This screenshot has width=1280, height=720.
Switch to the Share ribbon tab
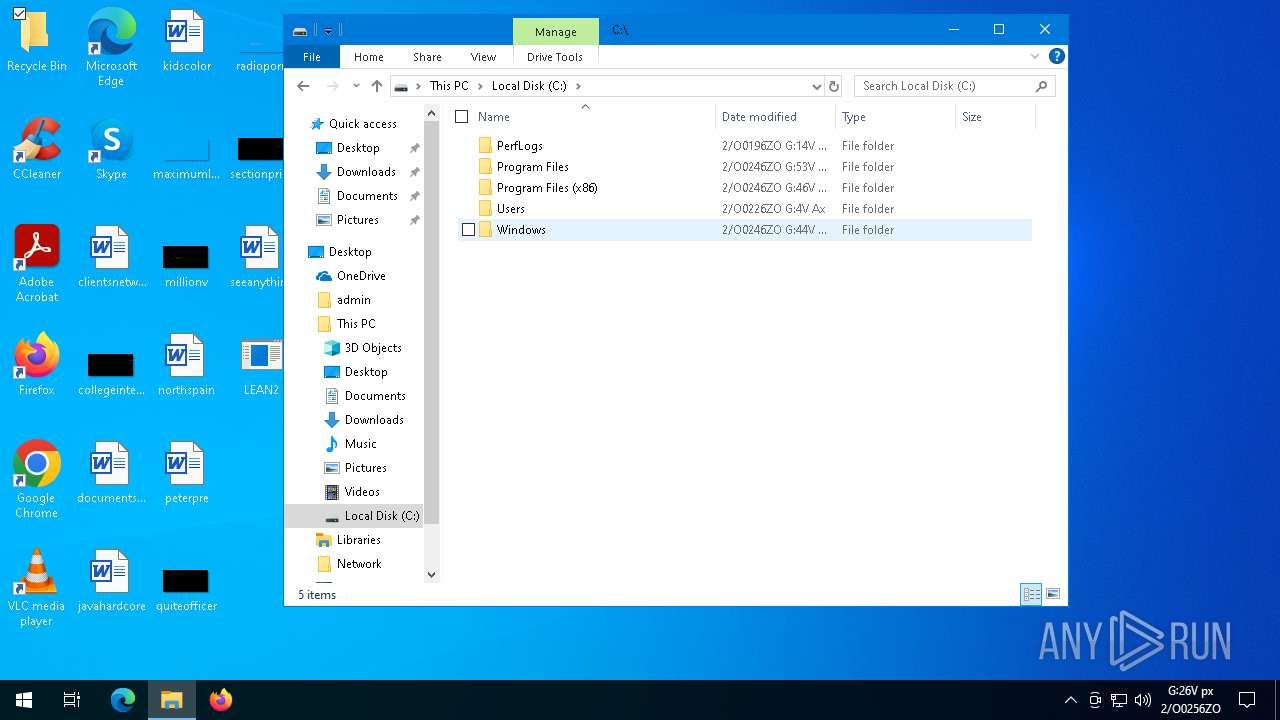[427, 57]
